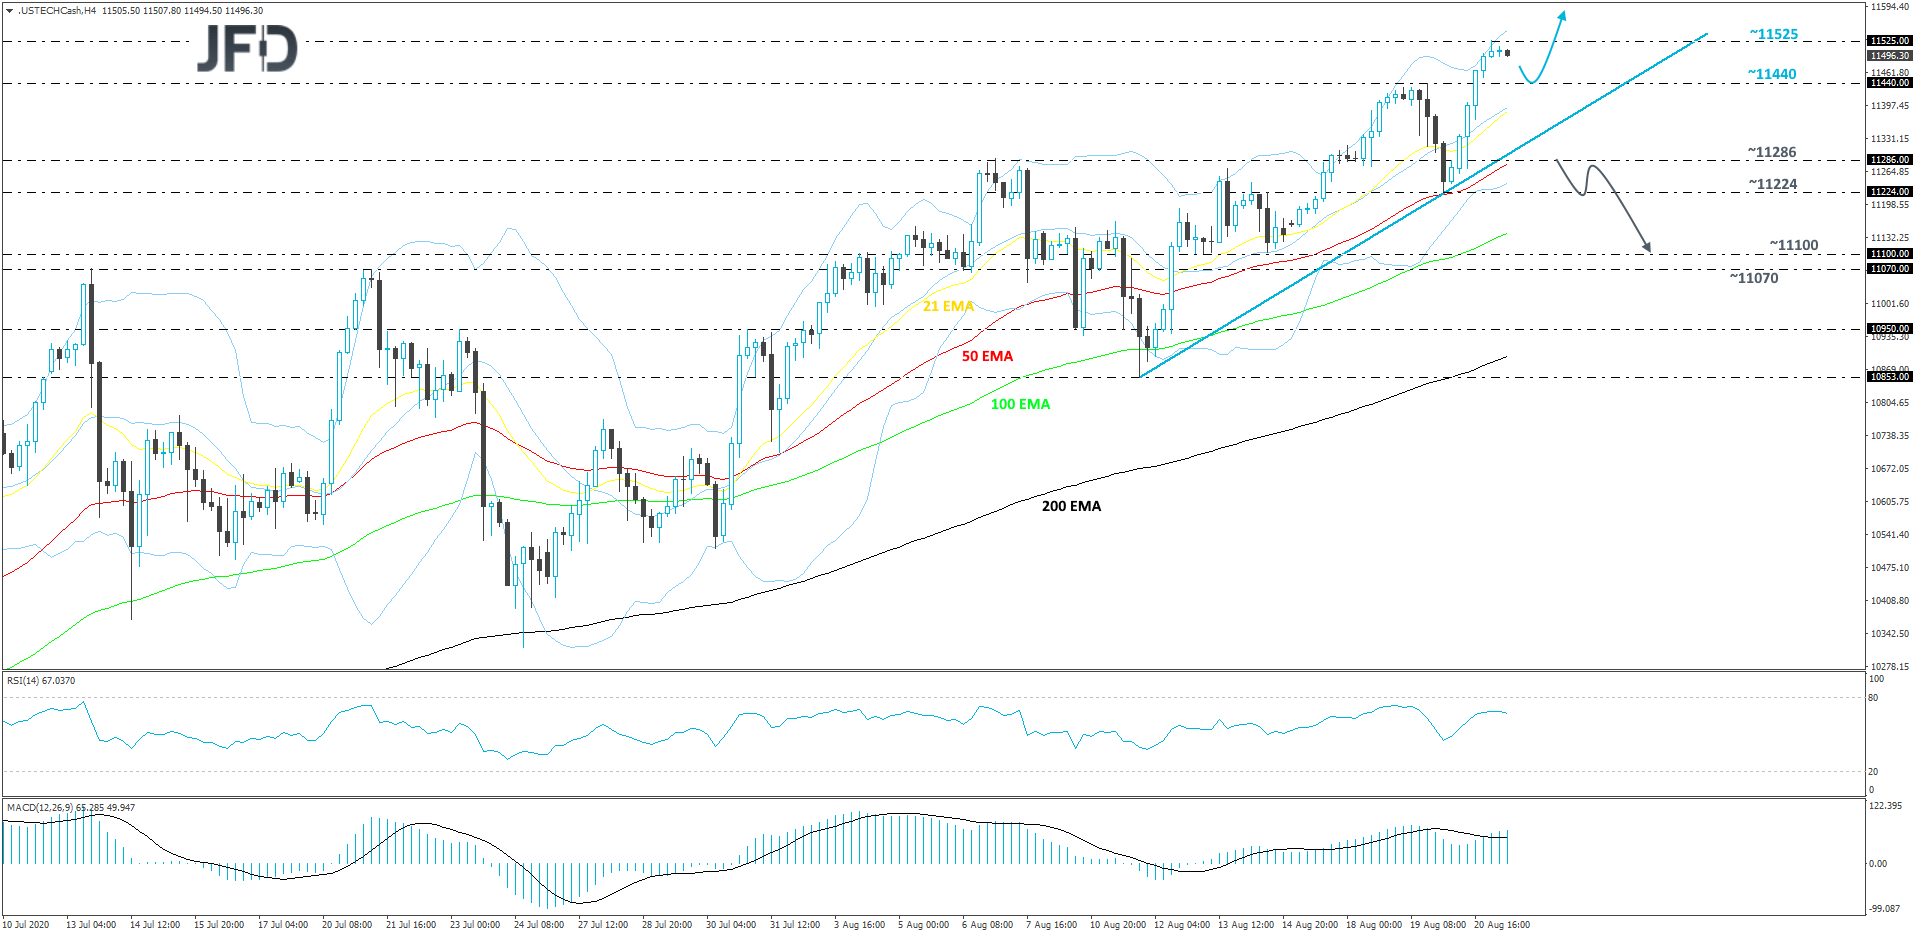This screenshot has width=1916, height=936.
Task: Click the ~11070 level label
Action: point(1754,278)
